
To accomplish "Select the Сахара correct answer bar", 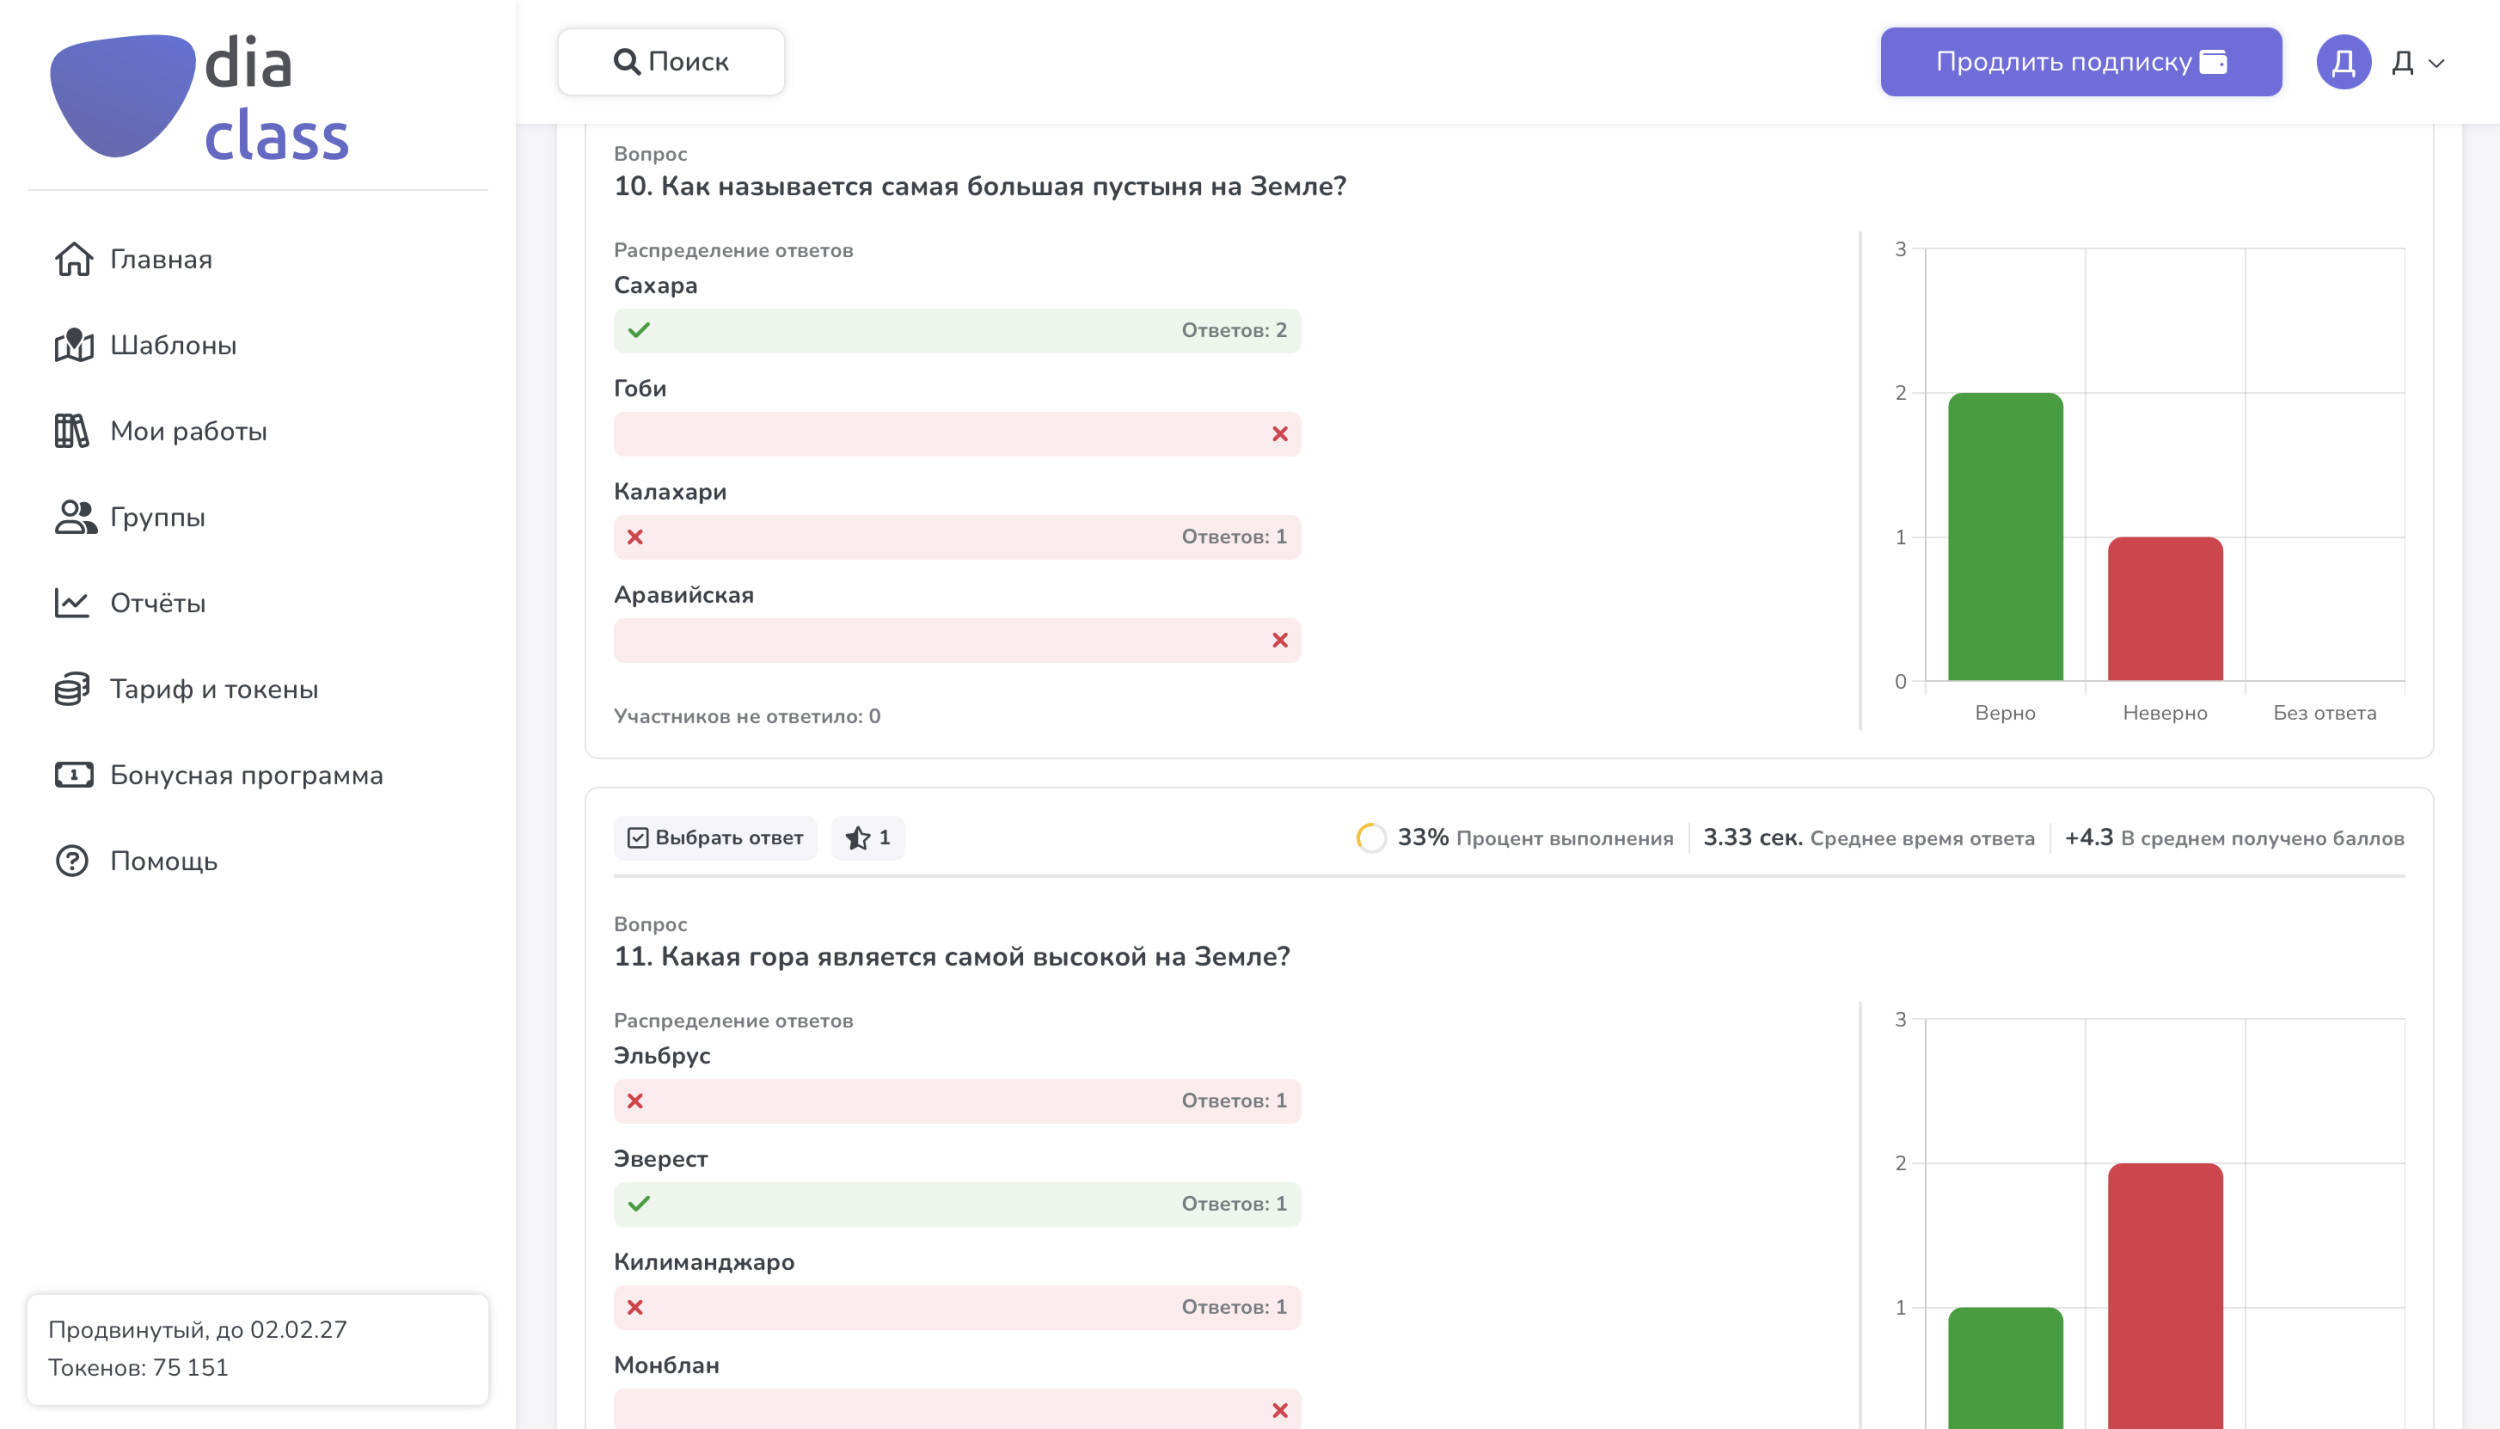I will point(957,330).
